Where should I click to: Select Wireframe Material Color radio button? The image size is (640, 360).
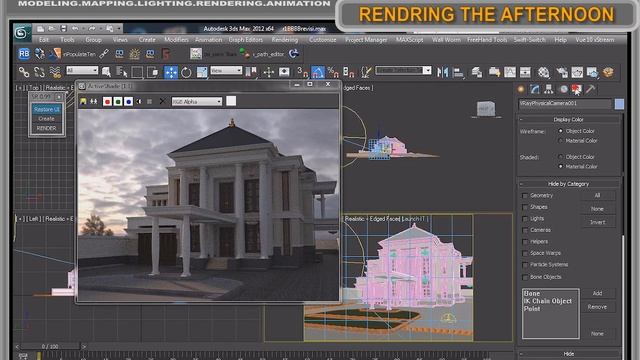[x=560, y=140]
